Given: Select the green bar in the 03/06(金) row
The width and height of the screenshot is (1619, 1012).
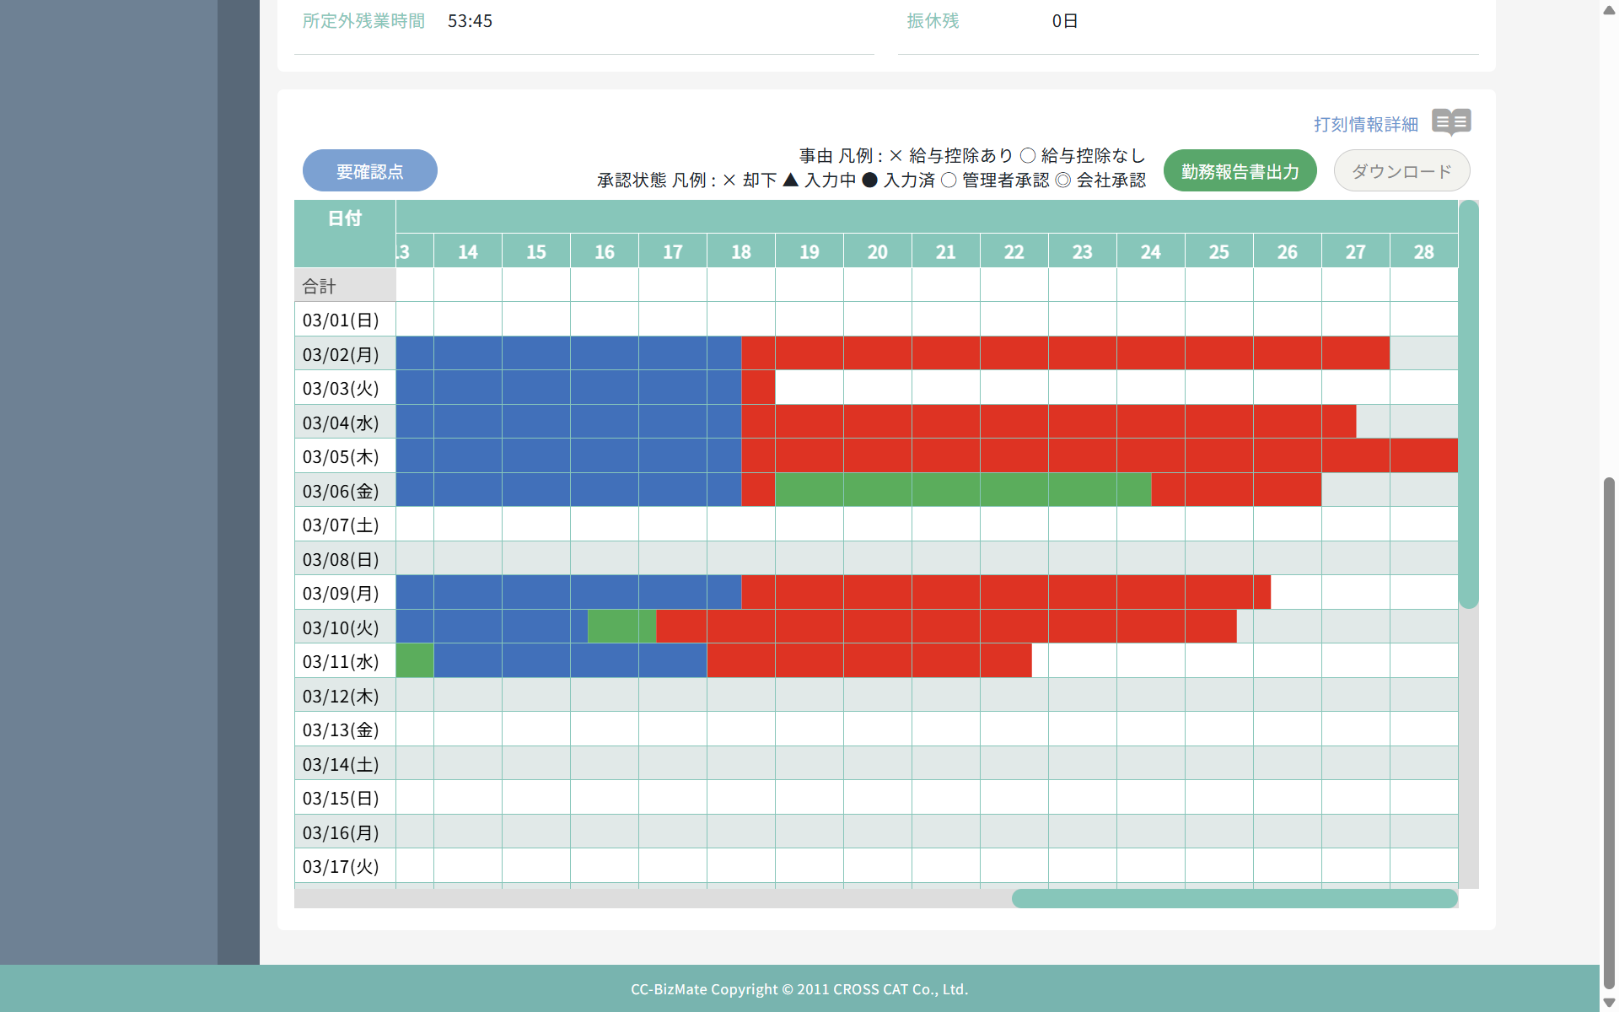Looking at the screenshot, I should coord(962,490).
